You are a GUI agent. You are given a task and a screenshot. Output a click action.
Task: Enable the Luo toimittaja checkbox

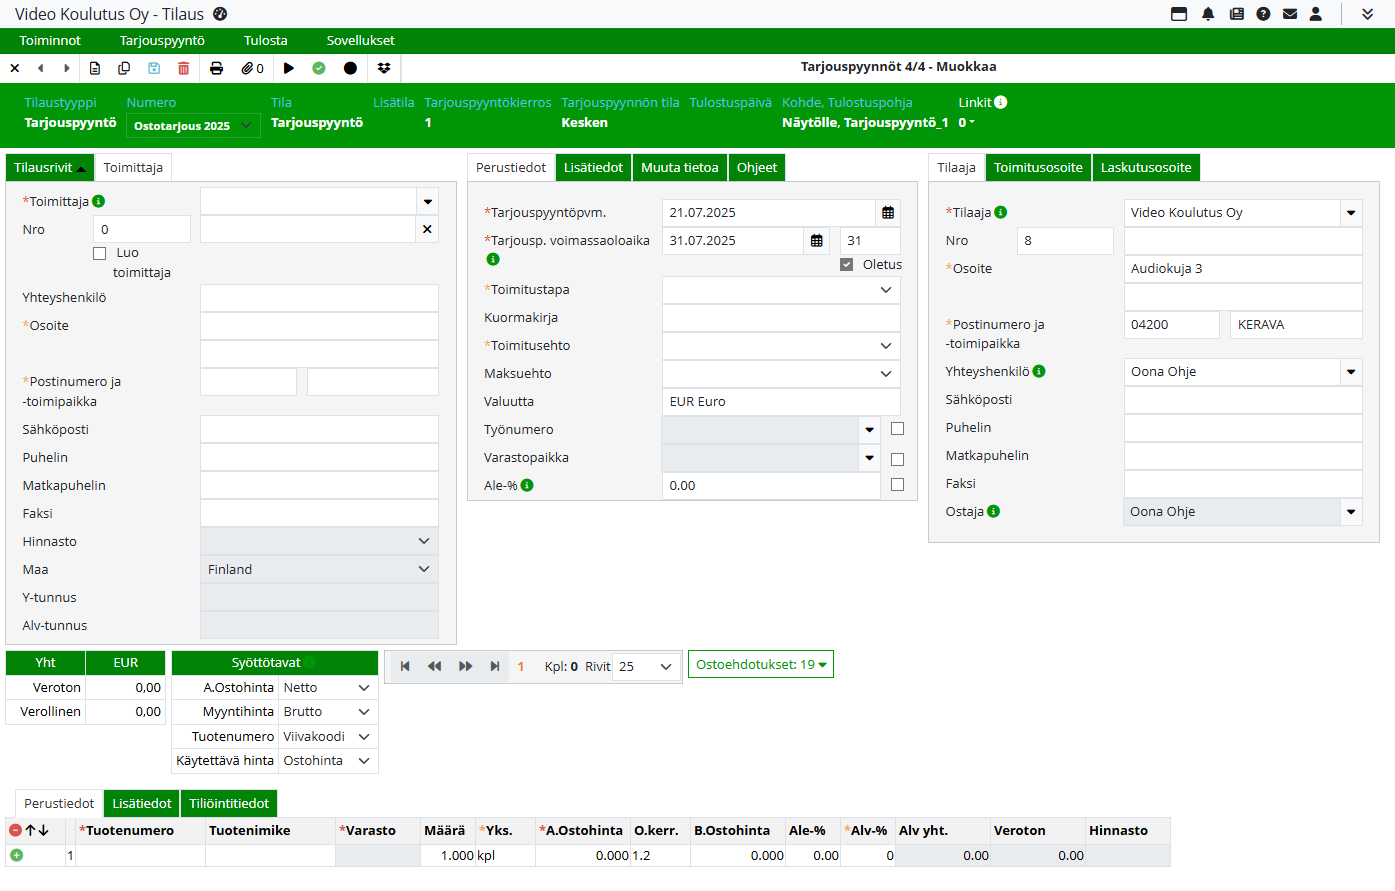click(x=99, y=254)
